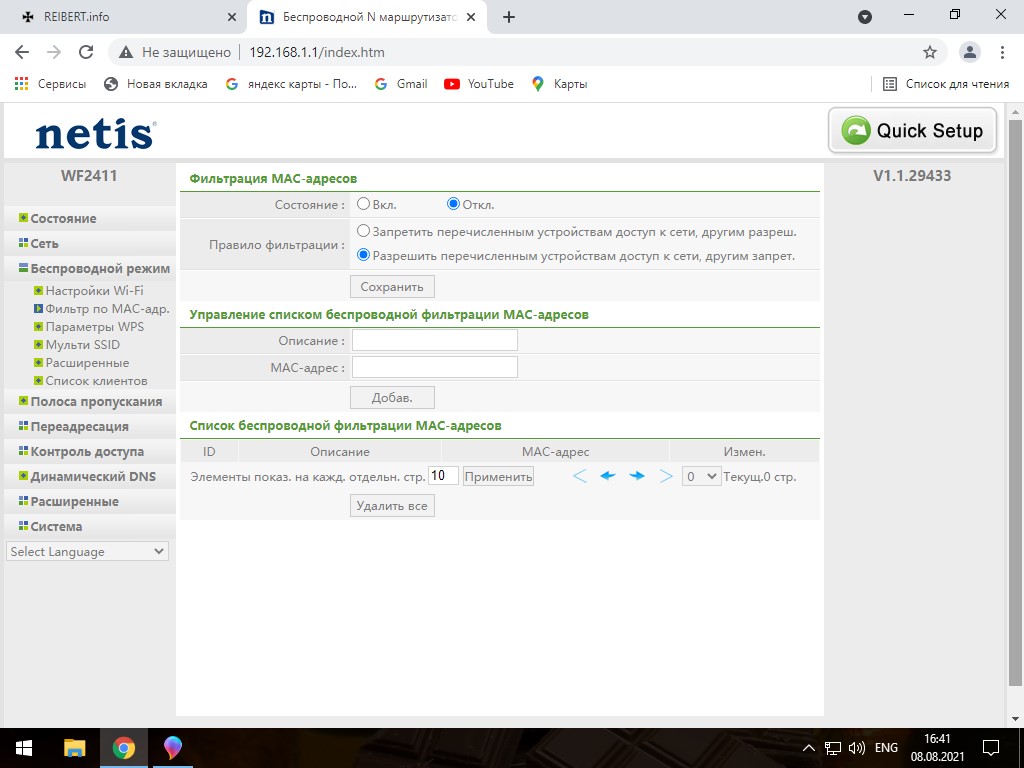This screenshot has height=768, width=1024.
Task: Click next page bold right arrow
Action: [637, 476]
